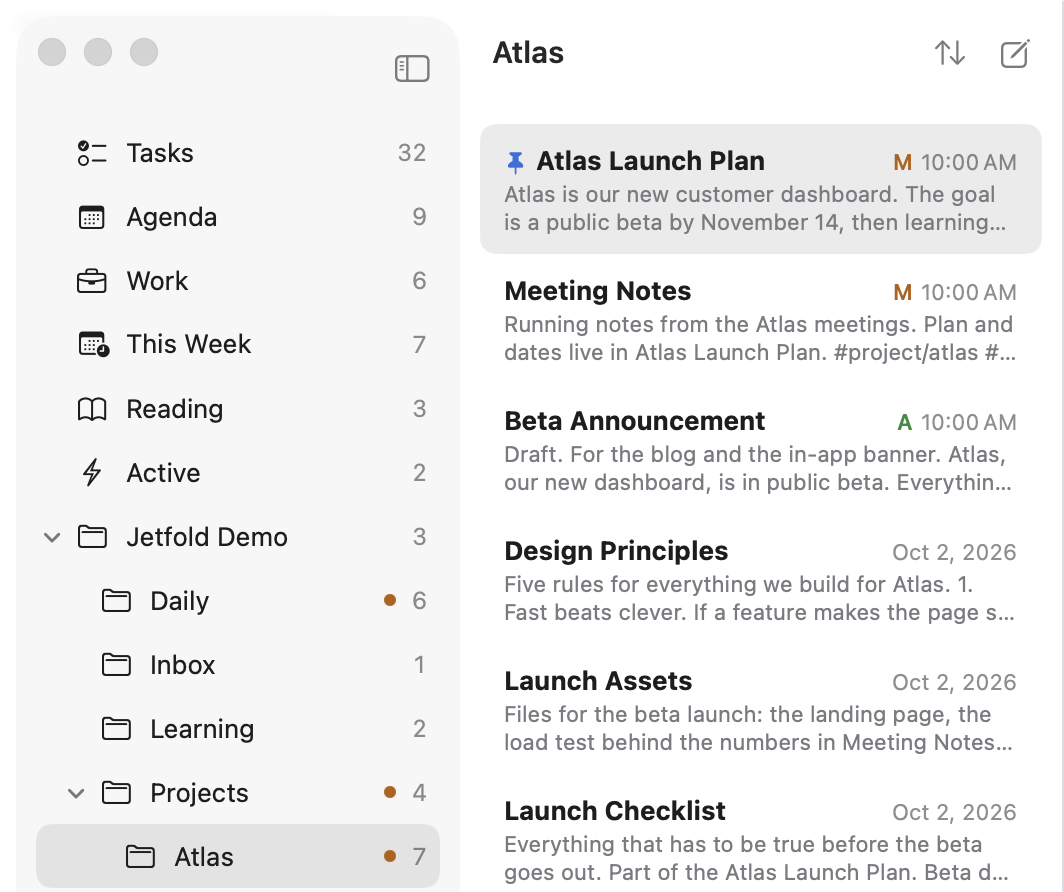
Task: Click the This Week calendar icon
Action: click(93, 345)
